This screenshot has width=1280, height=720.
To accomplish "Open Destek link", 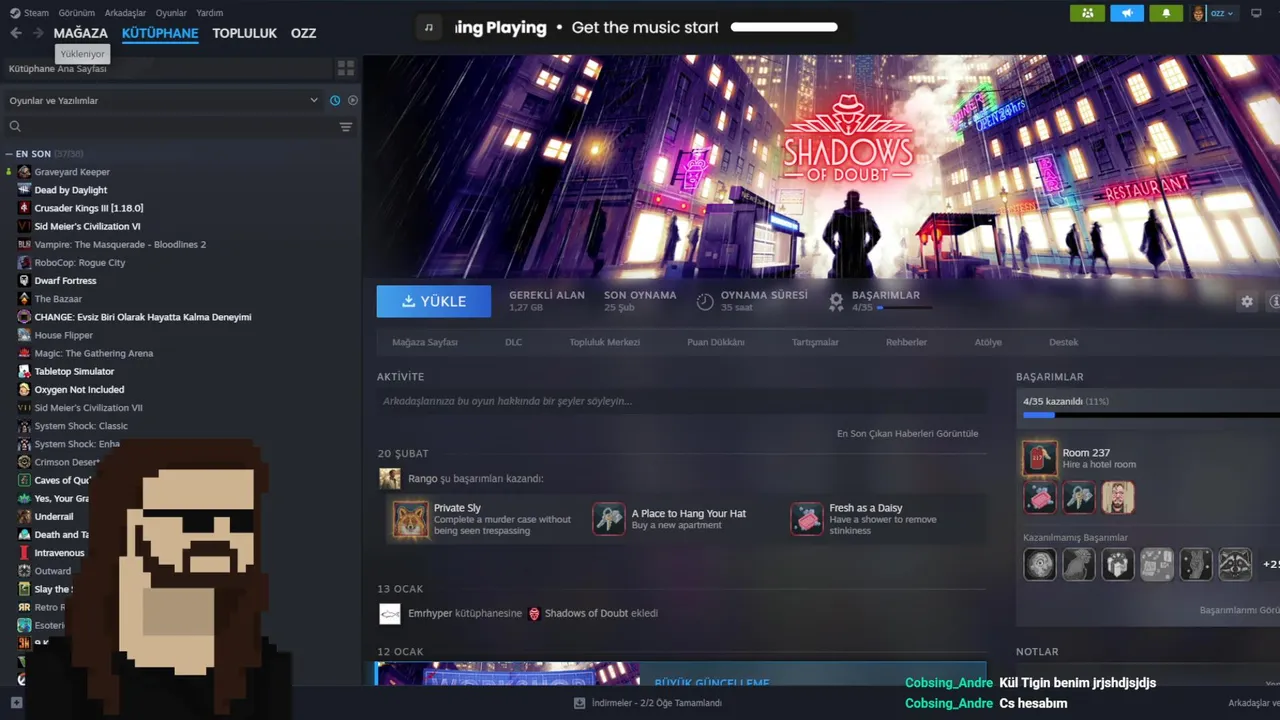I will 1063,342.
